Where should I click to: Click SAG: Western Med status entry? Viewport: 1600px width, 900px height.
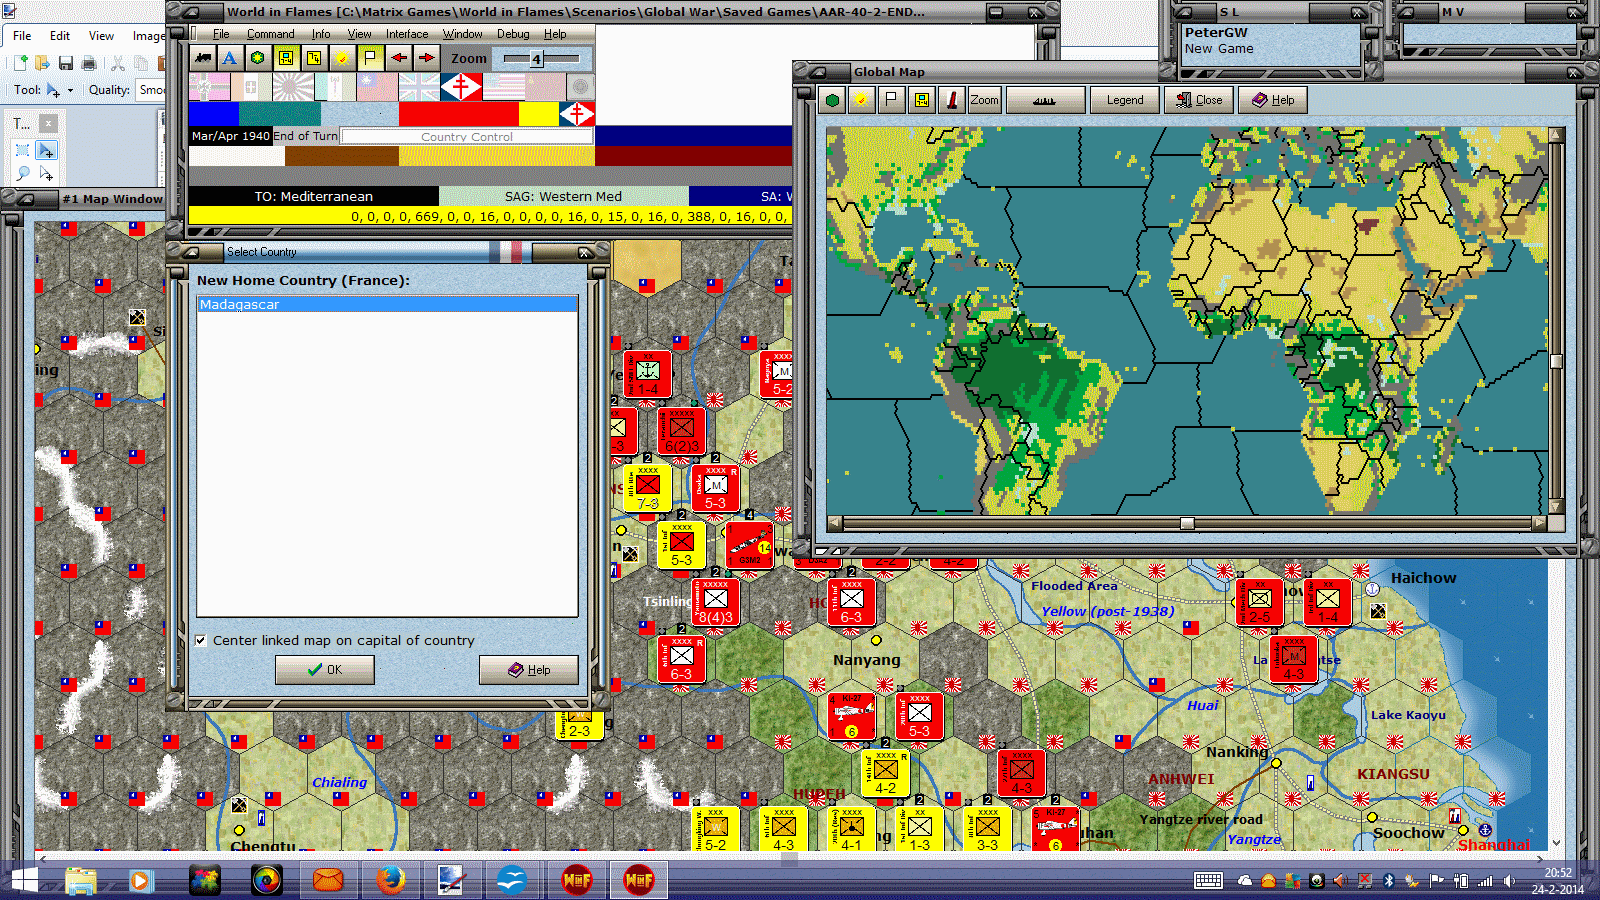[x=563, y=196]
